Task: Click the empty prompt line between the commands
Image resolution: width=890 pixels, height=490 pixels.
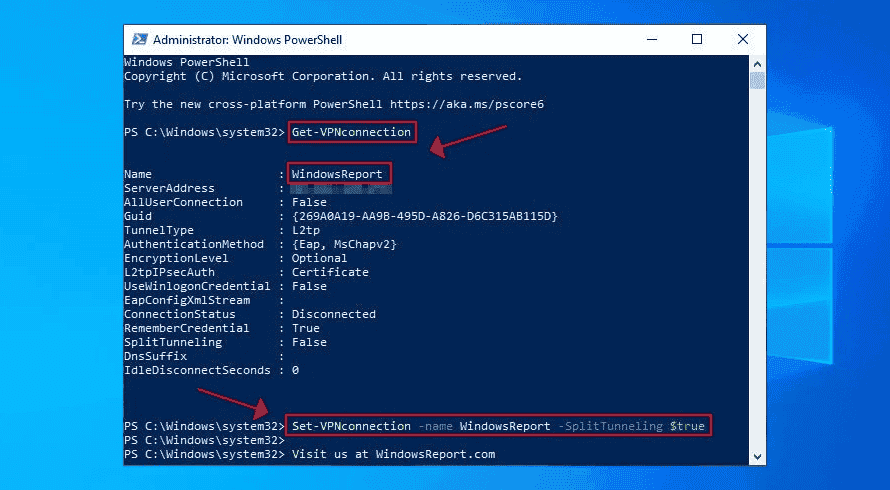Action: click(x=204, y=440)
